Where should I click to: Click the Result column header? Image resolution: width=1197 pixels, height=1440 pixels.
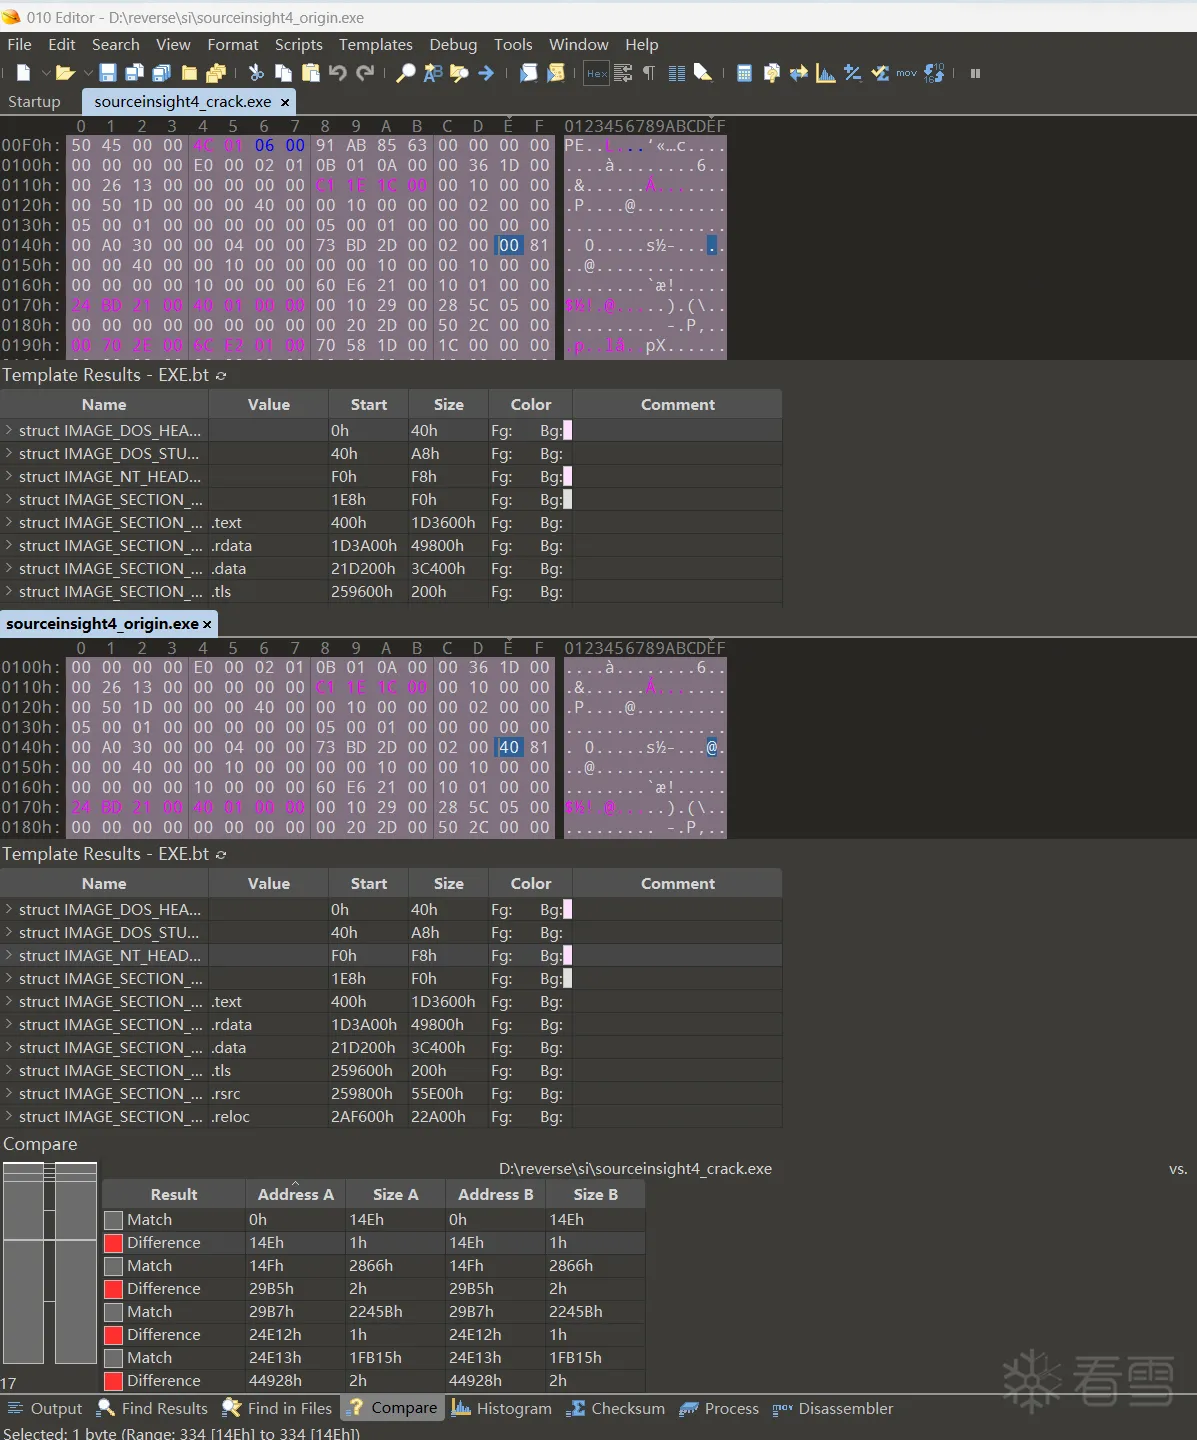click(174, 1194)
